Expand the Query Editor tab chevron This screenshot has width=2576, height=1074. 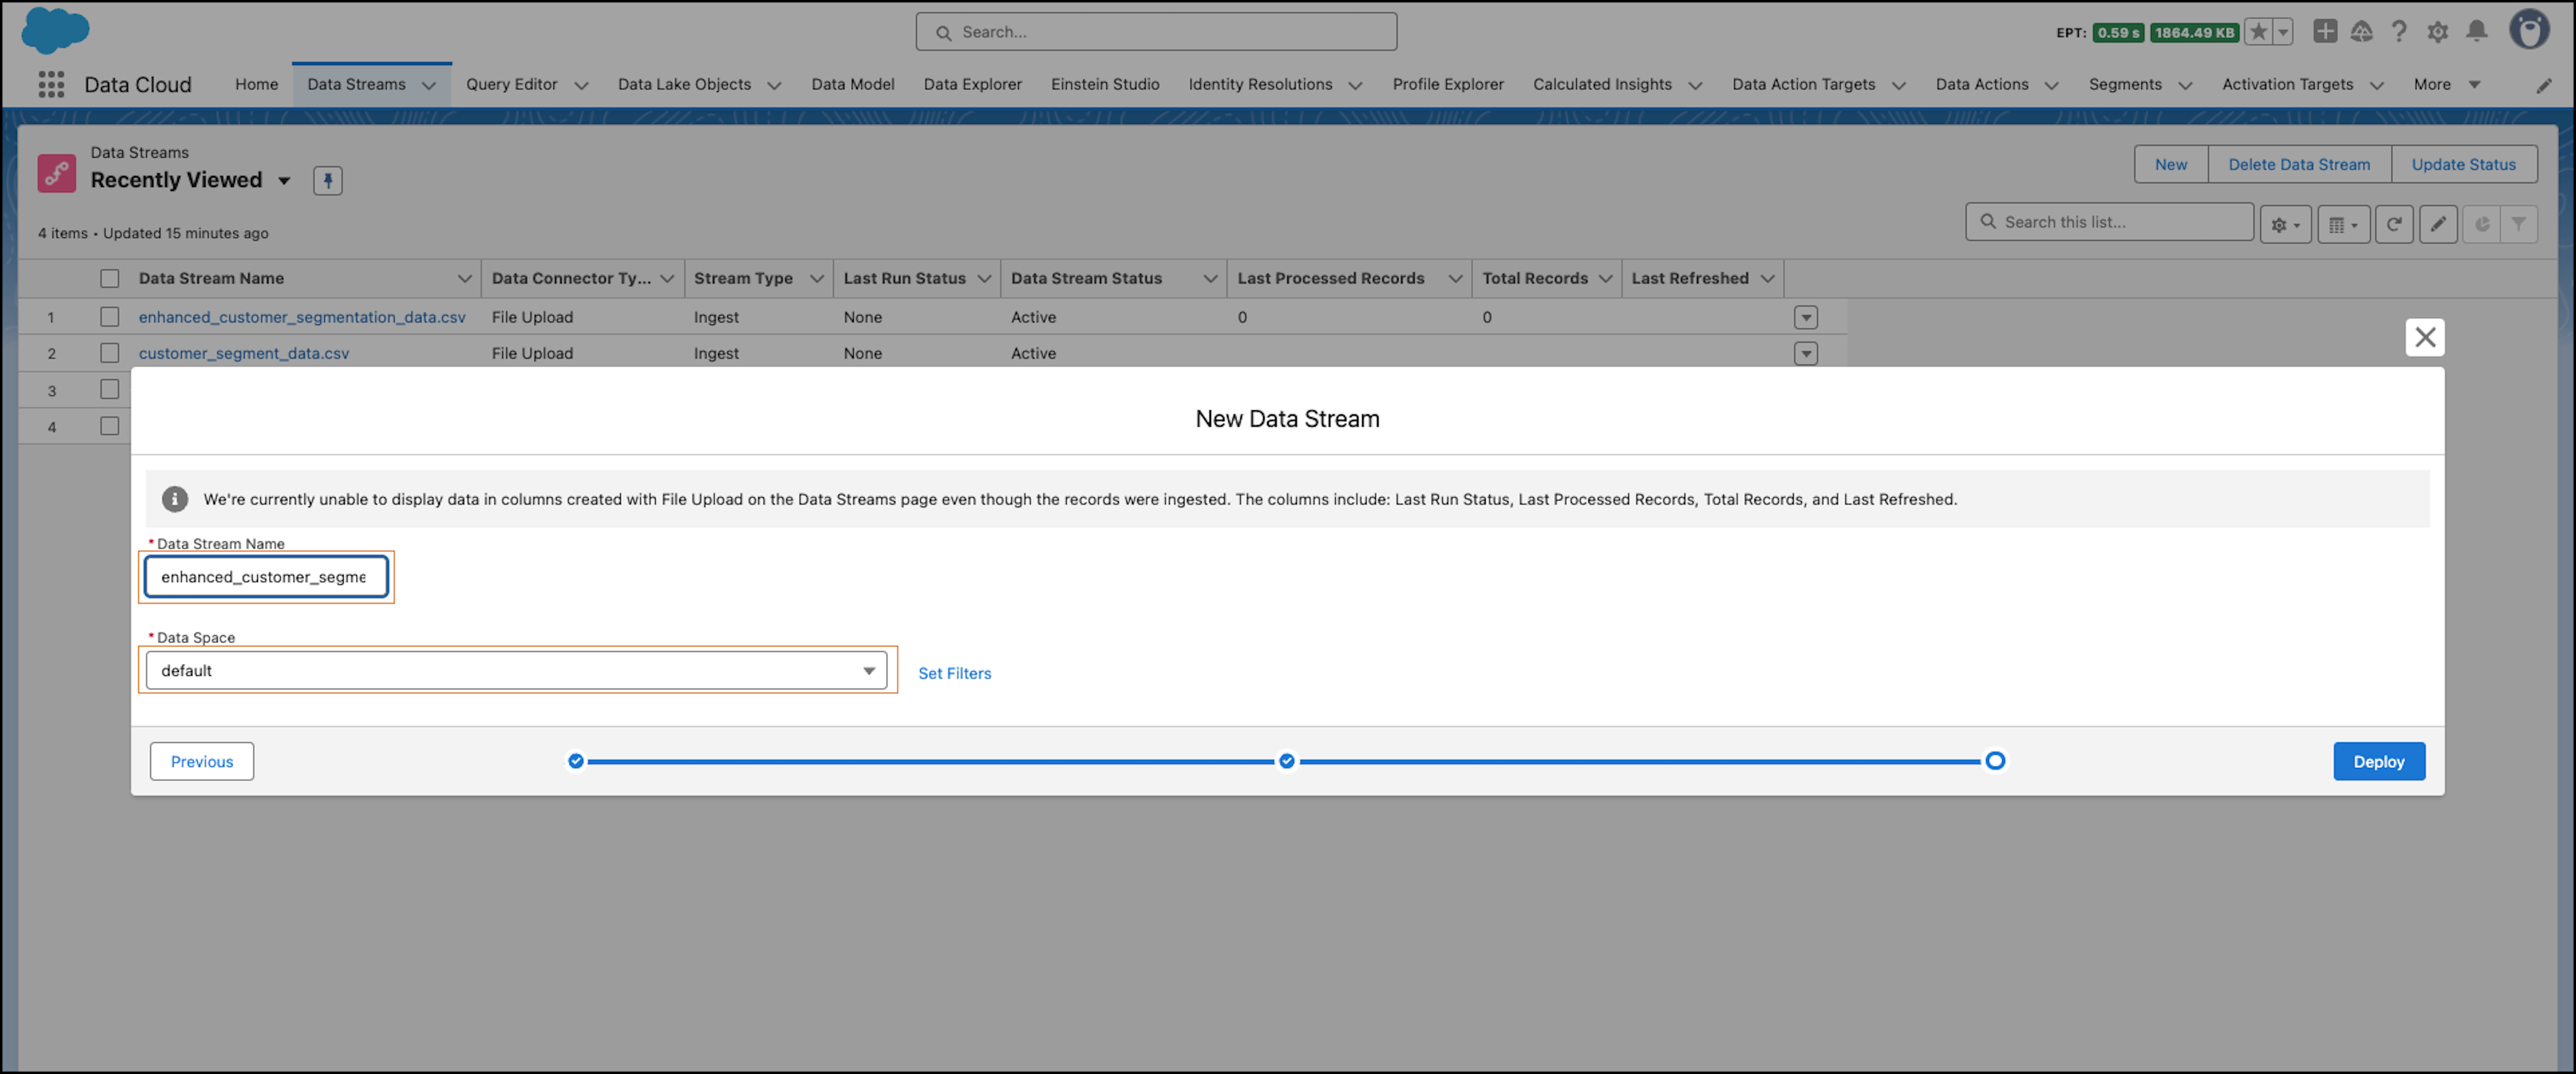581,86
